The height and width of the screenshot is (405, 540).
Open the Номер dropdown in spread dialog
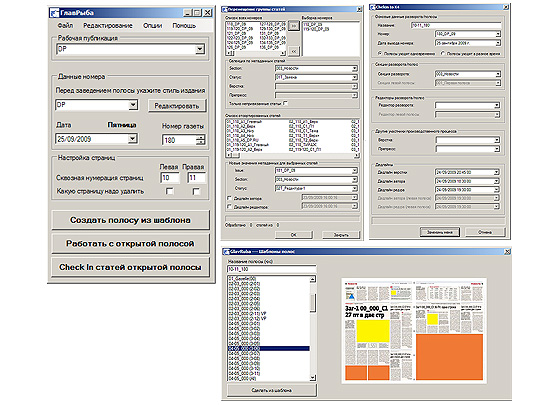[498, 34]
